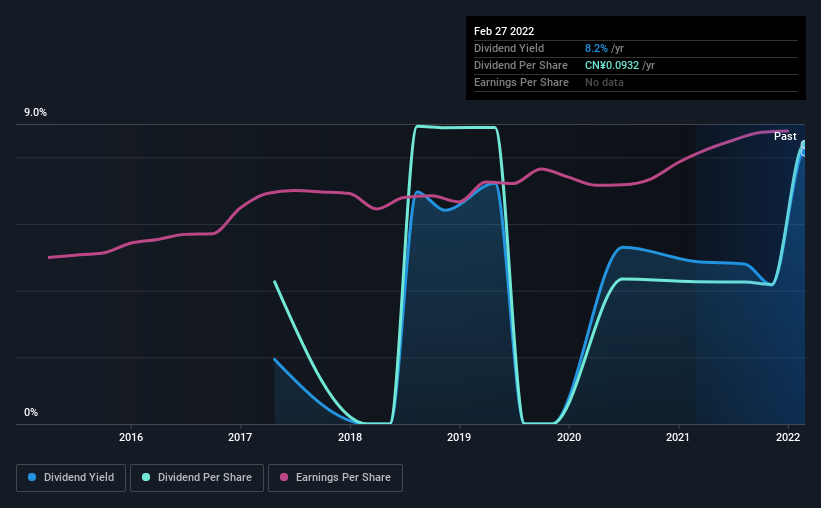Toggle the Dividend Yield legend button
The height and width of the screenshot is (508, 821).
click(71, 478)
